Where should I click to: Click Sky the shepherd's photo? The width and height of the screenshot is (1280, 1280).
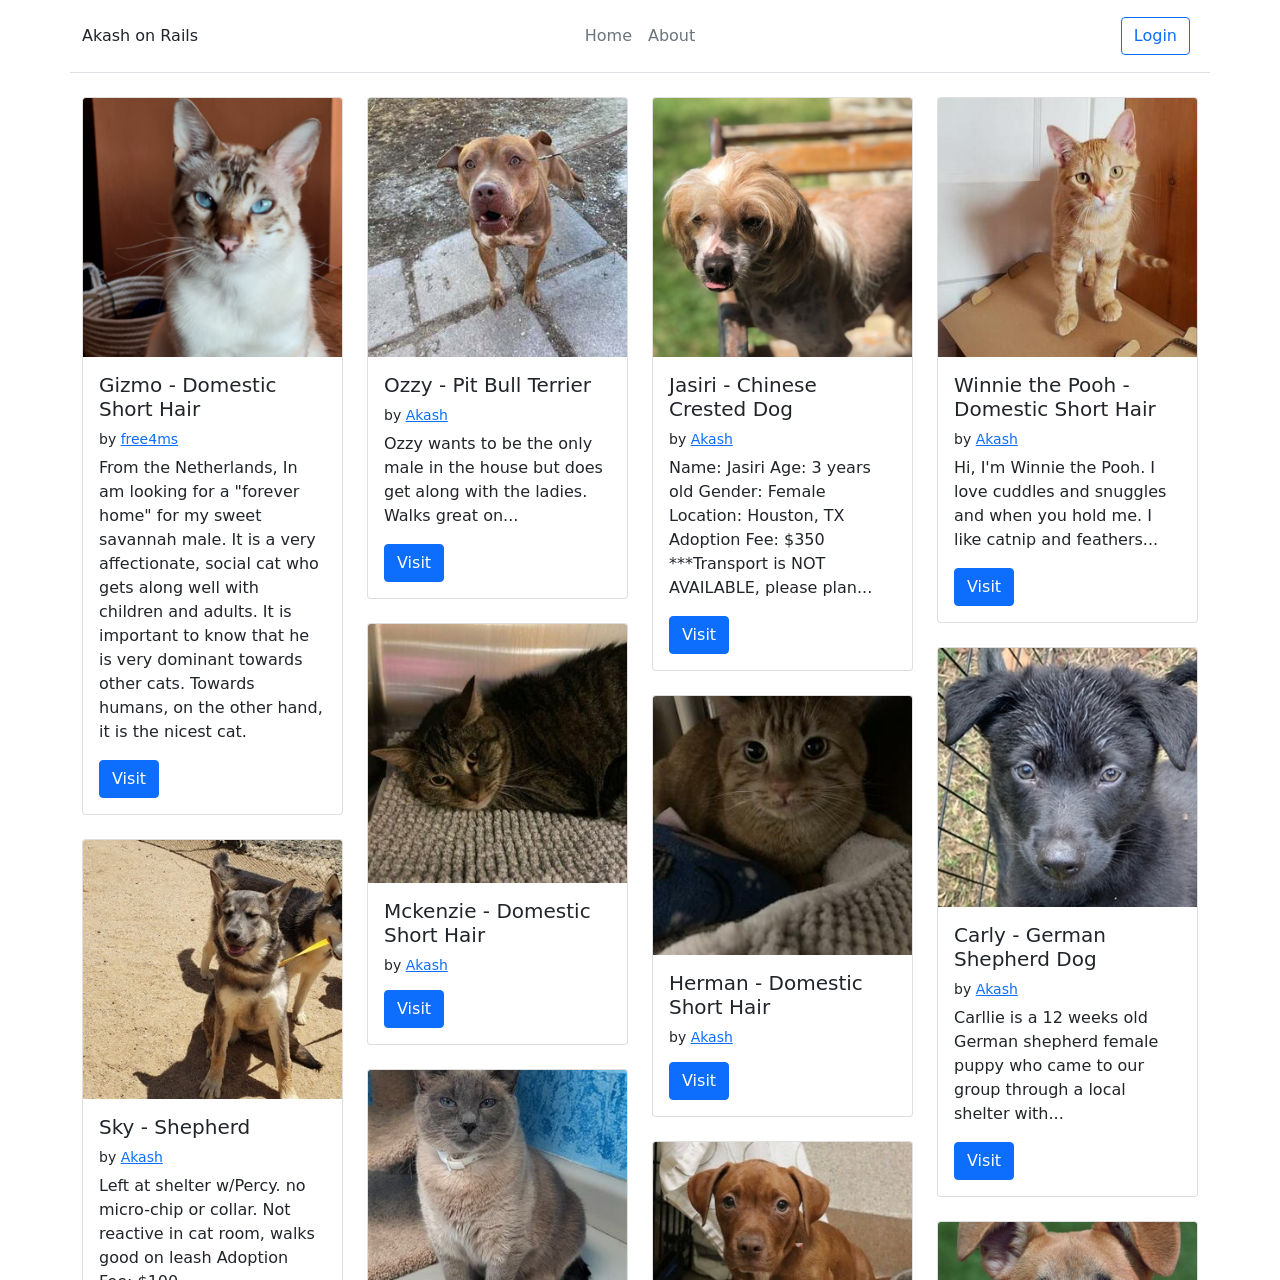[x=212, y=969]
